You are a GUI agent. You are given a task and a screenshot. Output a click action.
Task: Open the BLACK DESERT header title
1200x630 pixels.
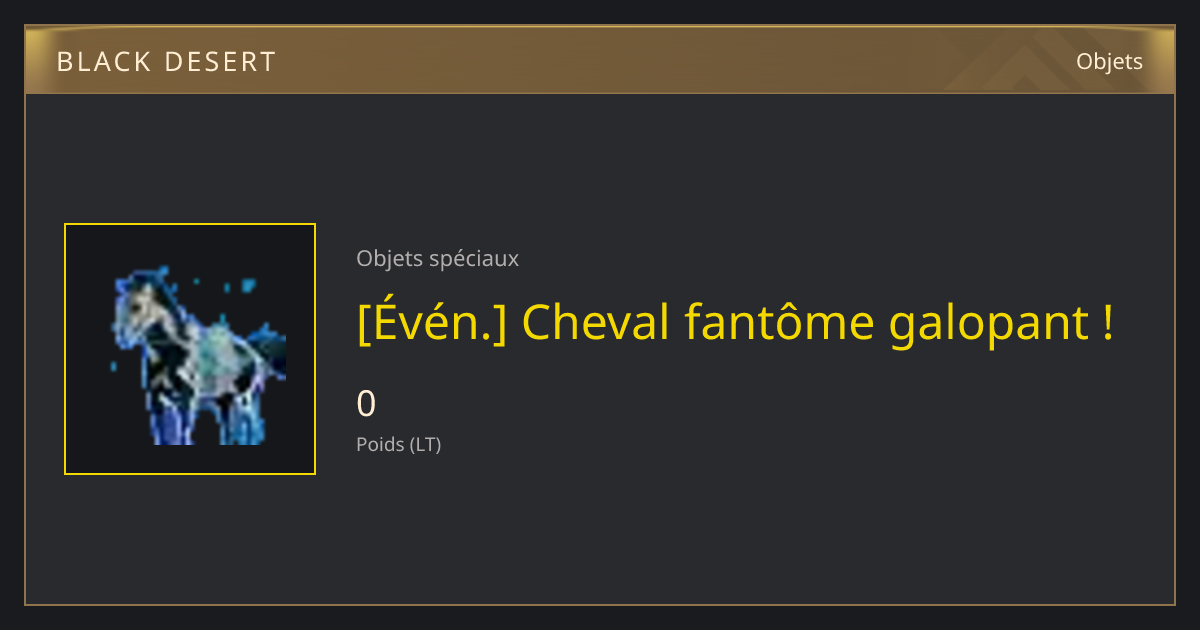pyautogui.click(x=166, y=62)
